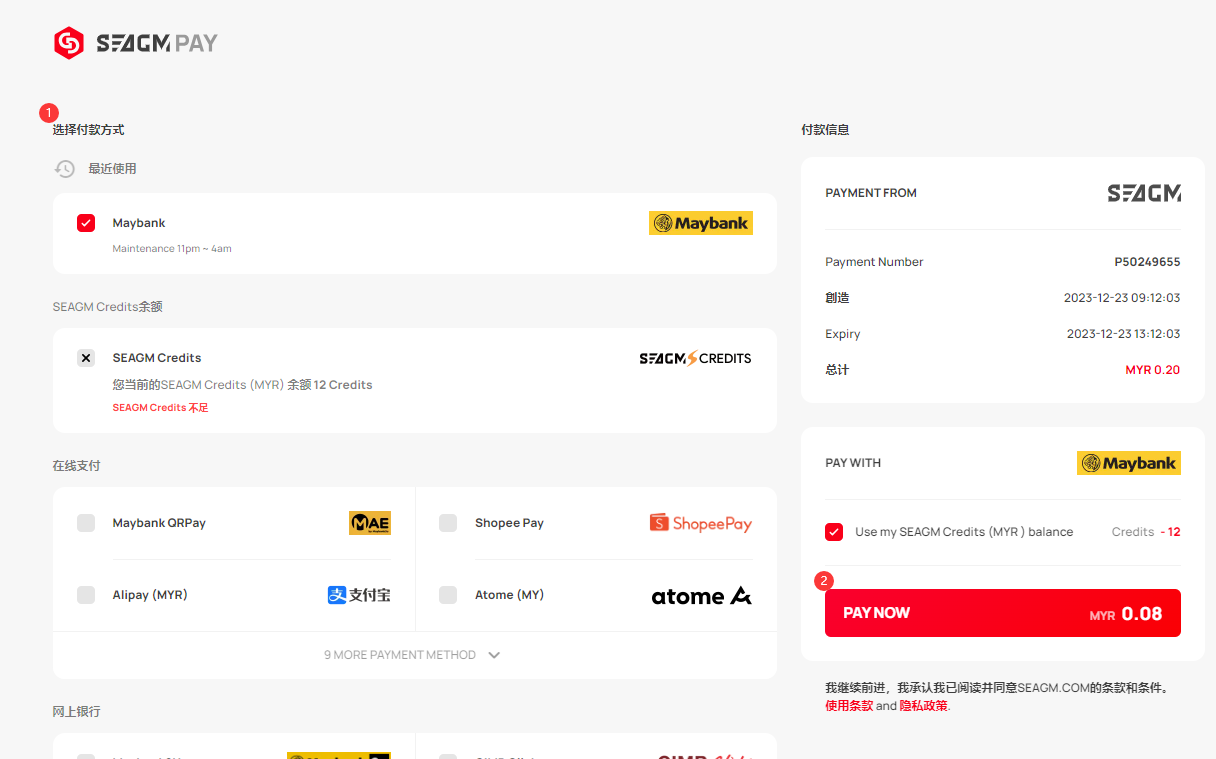Click the chevron beside 9 More Payment Method
Viewport: 1216px width, 759px height.
[x=494, y=655]
